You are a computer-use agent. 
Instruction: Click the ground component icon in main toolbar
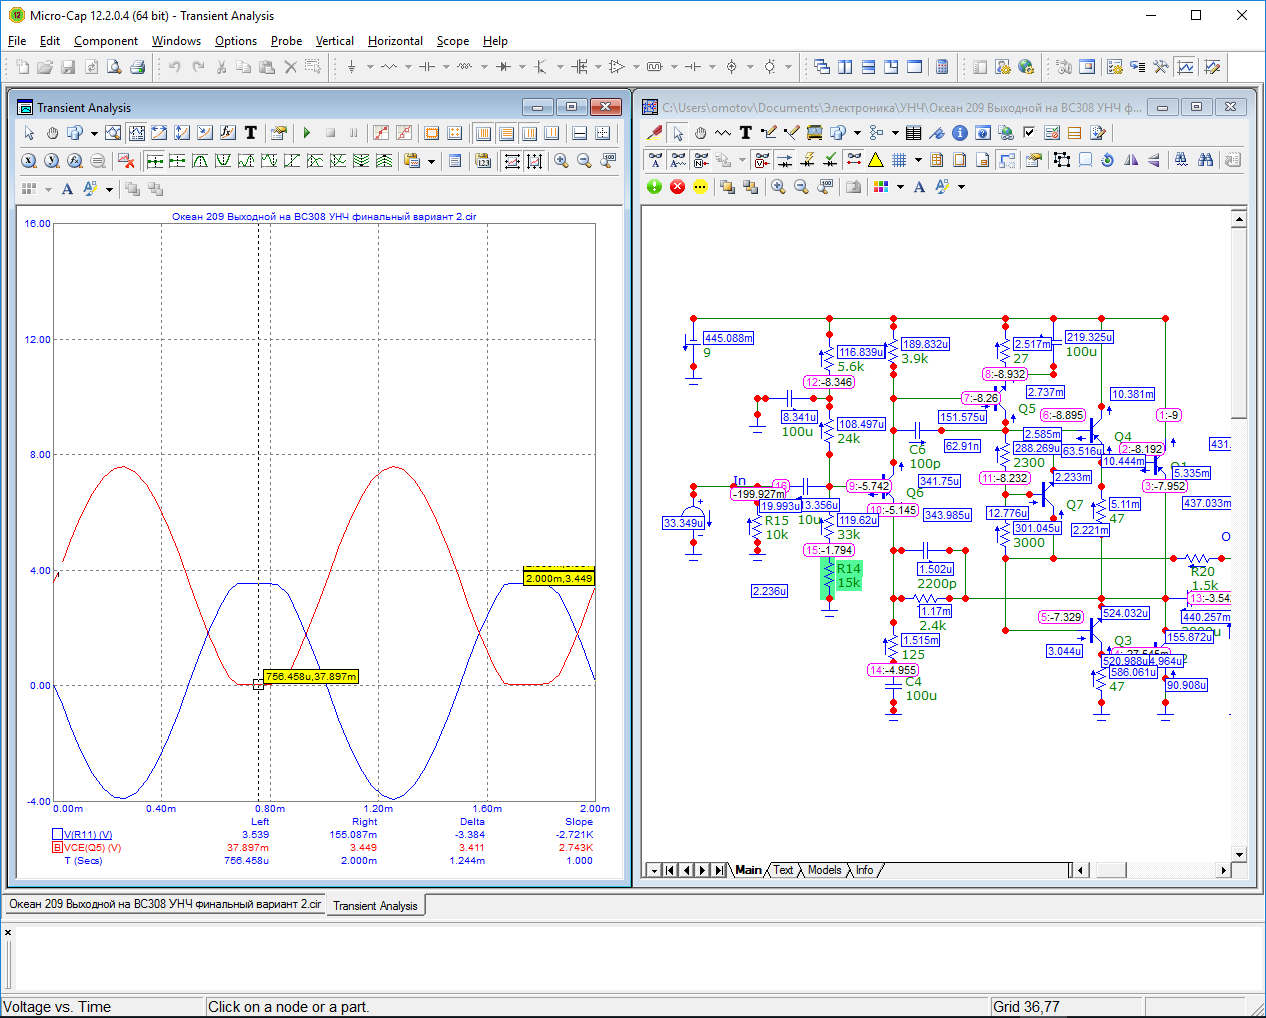point(351,67)
